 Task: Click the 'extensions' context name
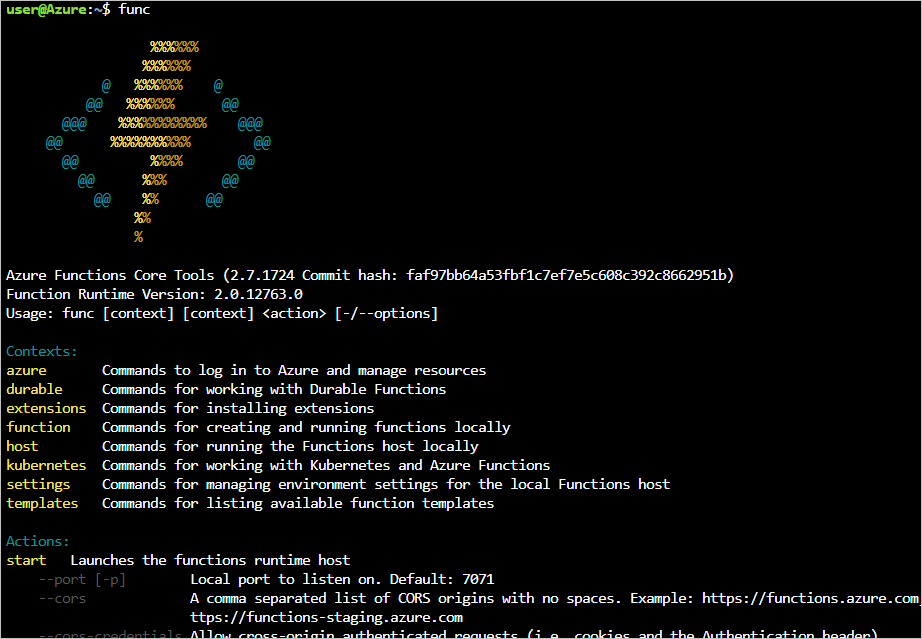[x=46, y=408]
